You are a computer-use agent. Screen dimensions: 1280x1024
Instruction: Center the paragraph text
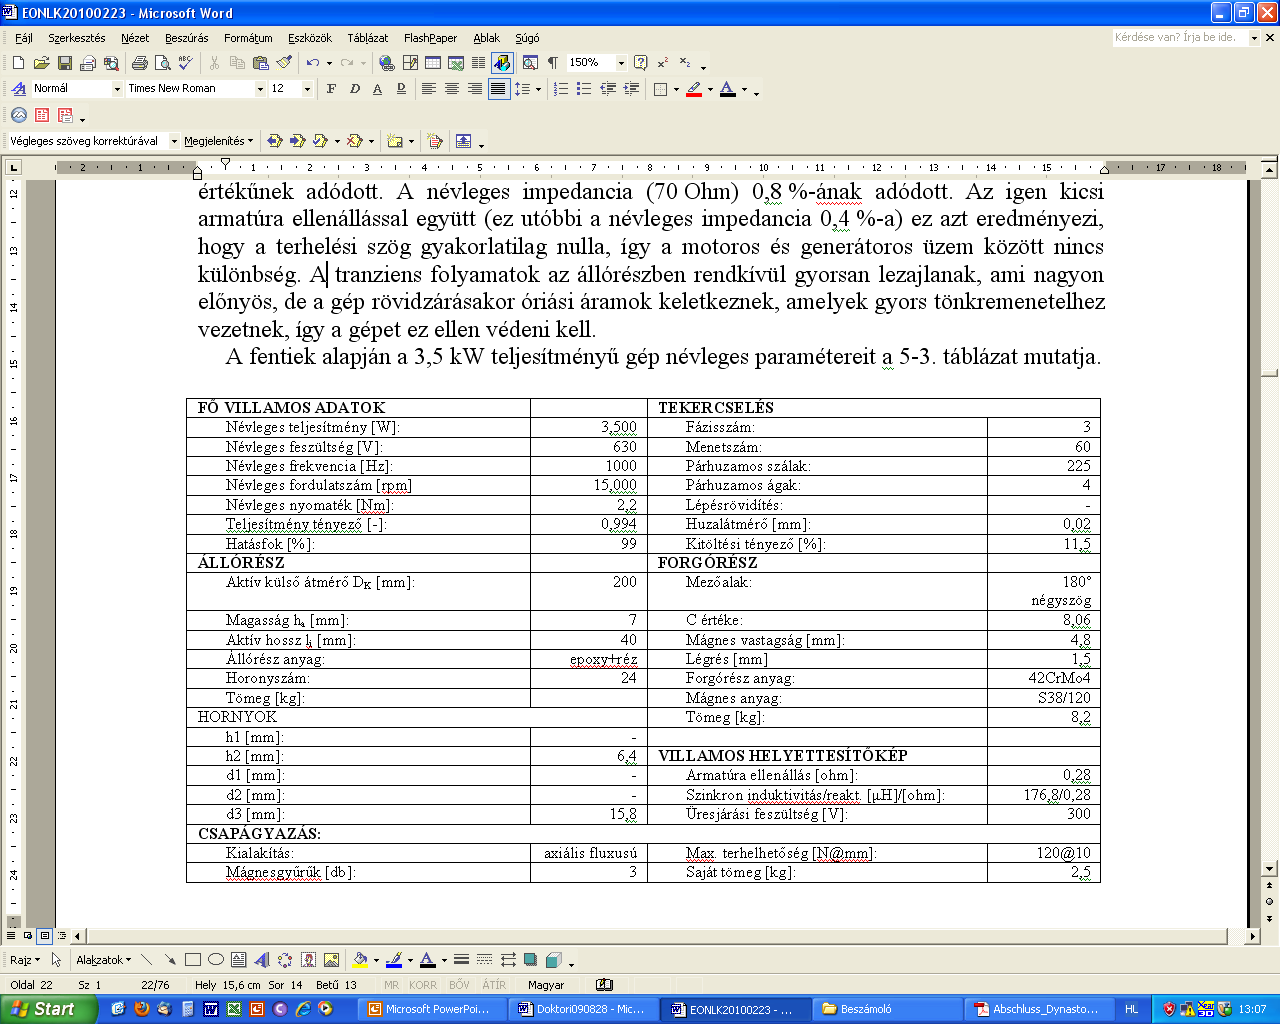point(451,89)
